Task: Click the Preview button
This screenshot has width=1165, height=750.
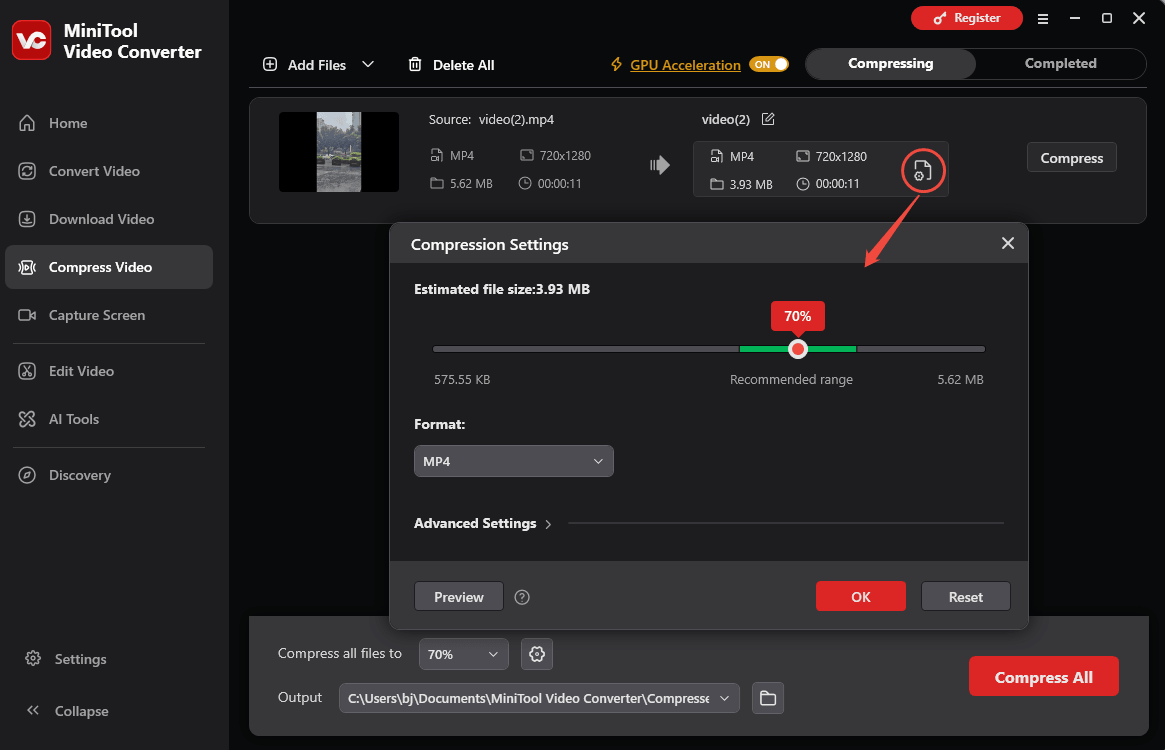Action: click(x=458, y=597)
